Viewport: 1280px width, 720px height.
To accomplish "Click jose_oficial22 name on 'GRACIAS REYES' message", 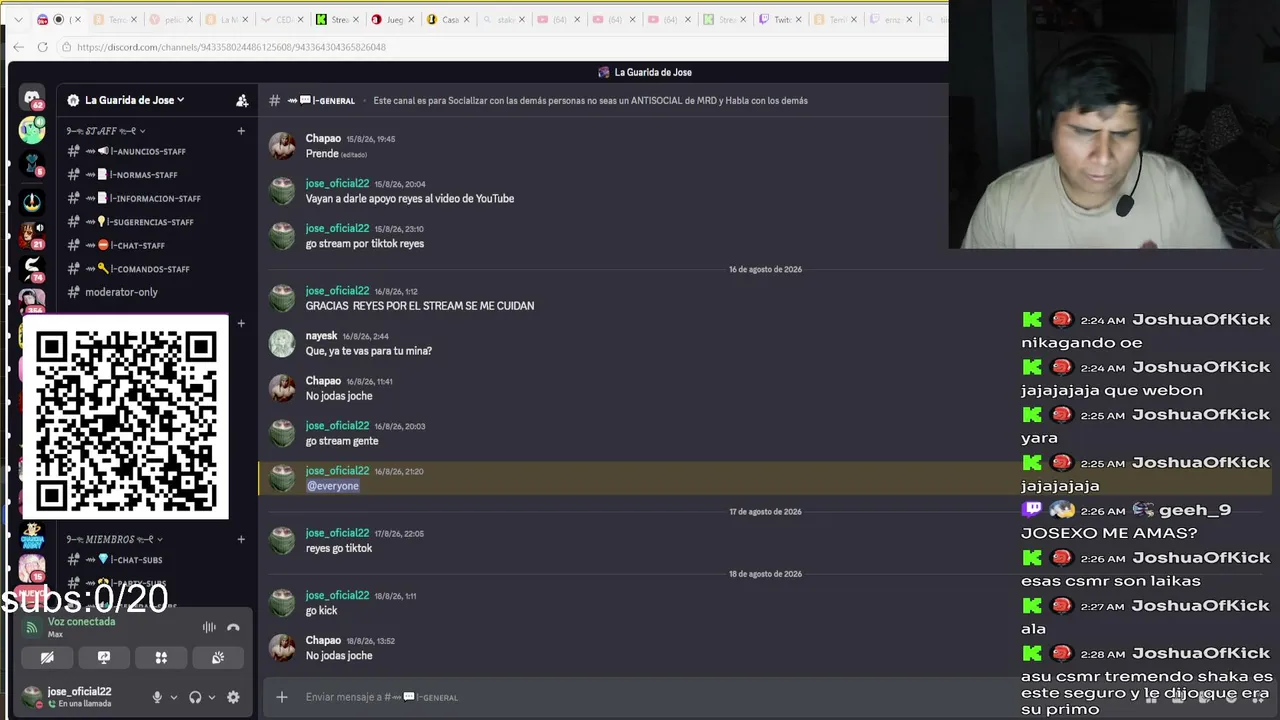I will click(337, 291).
